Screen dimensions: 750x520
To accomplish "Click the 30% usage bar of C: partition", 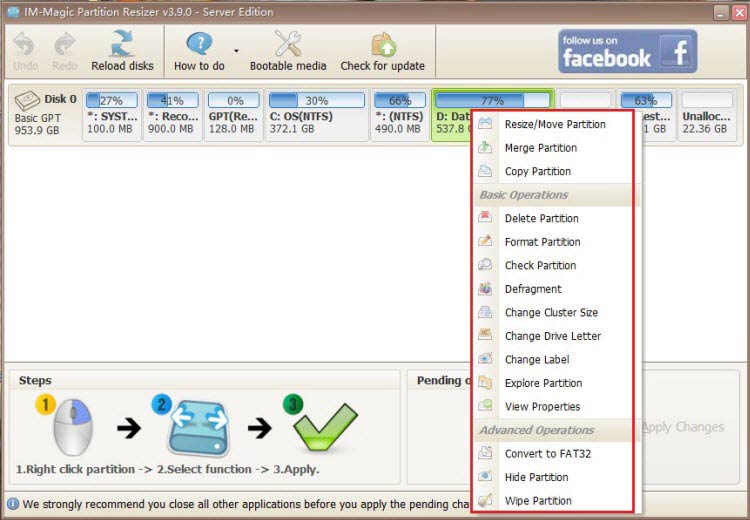I will point(317,100).
